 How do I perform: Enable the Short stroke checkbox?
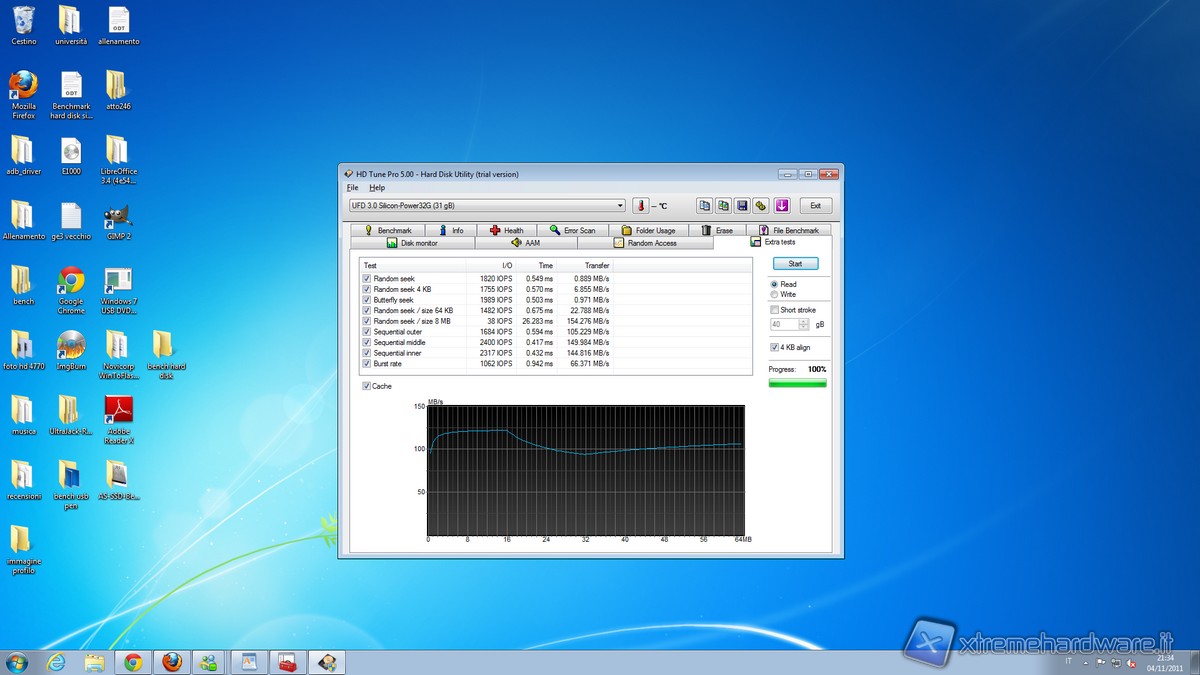click(775, 310)
